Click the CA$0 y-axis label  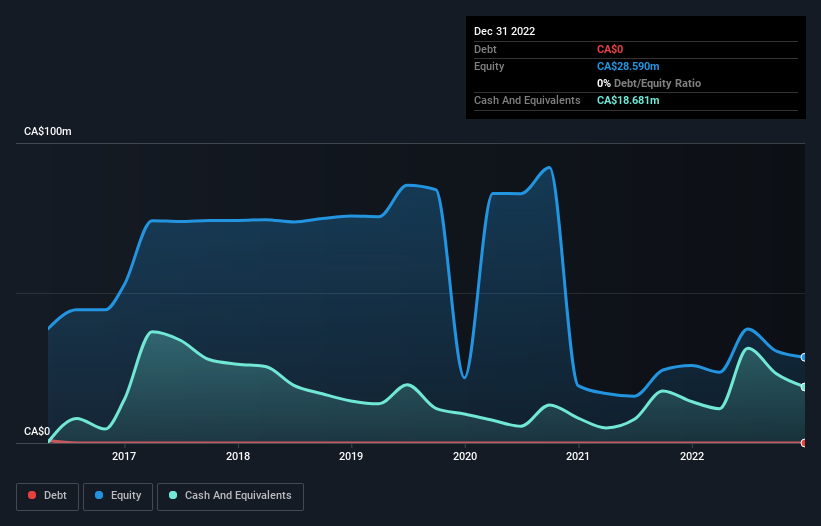(37, 431)
